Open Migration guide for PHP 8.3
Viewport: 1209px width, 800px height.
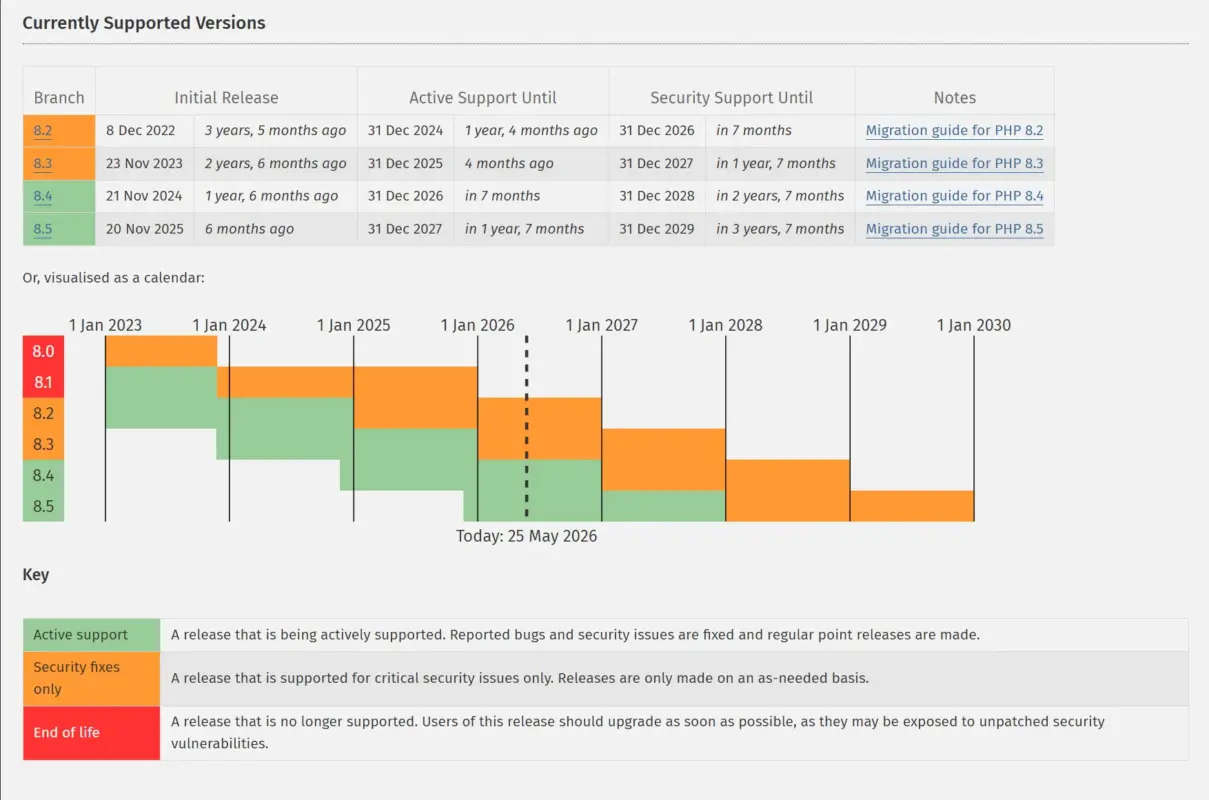tap(954, 164)
